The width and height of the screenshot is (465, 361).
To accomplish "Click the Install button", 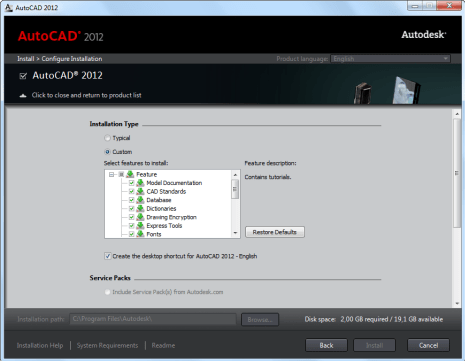I will (x=374, y=345).
